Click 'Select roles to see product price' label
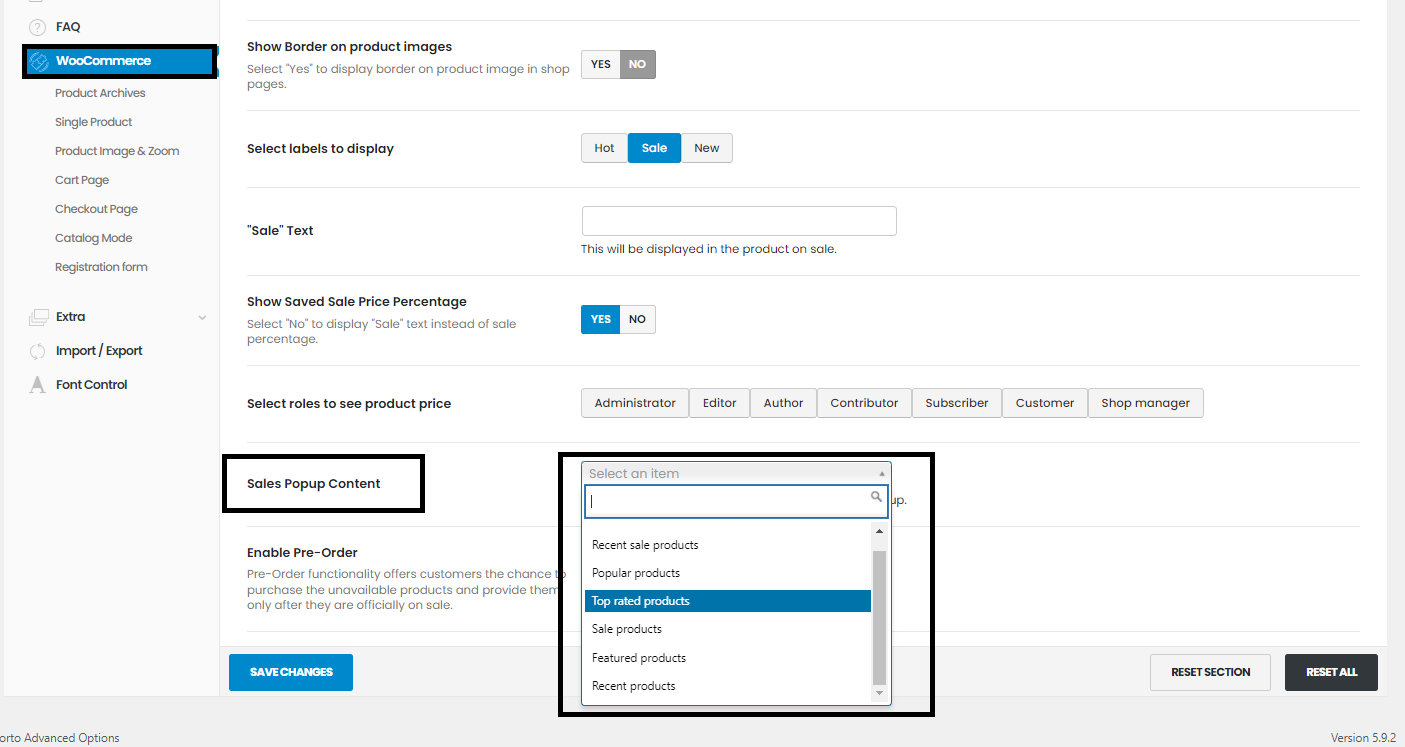The height and width of the screenshot is (747, 1405). (349, 404)
